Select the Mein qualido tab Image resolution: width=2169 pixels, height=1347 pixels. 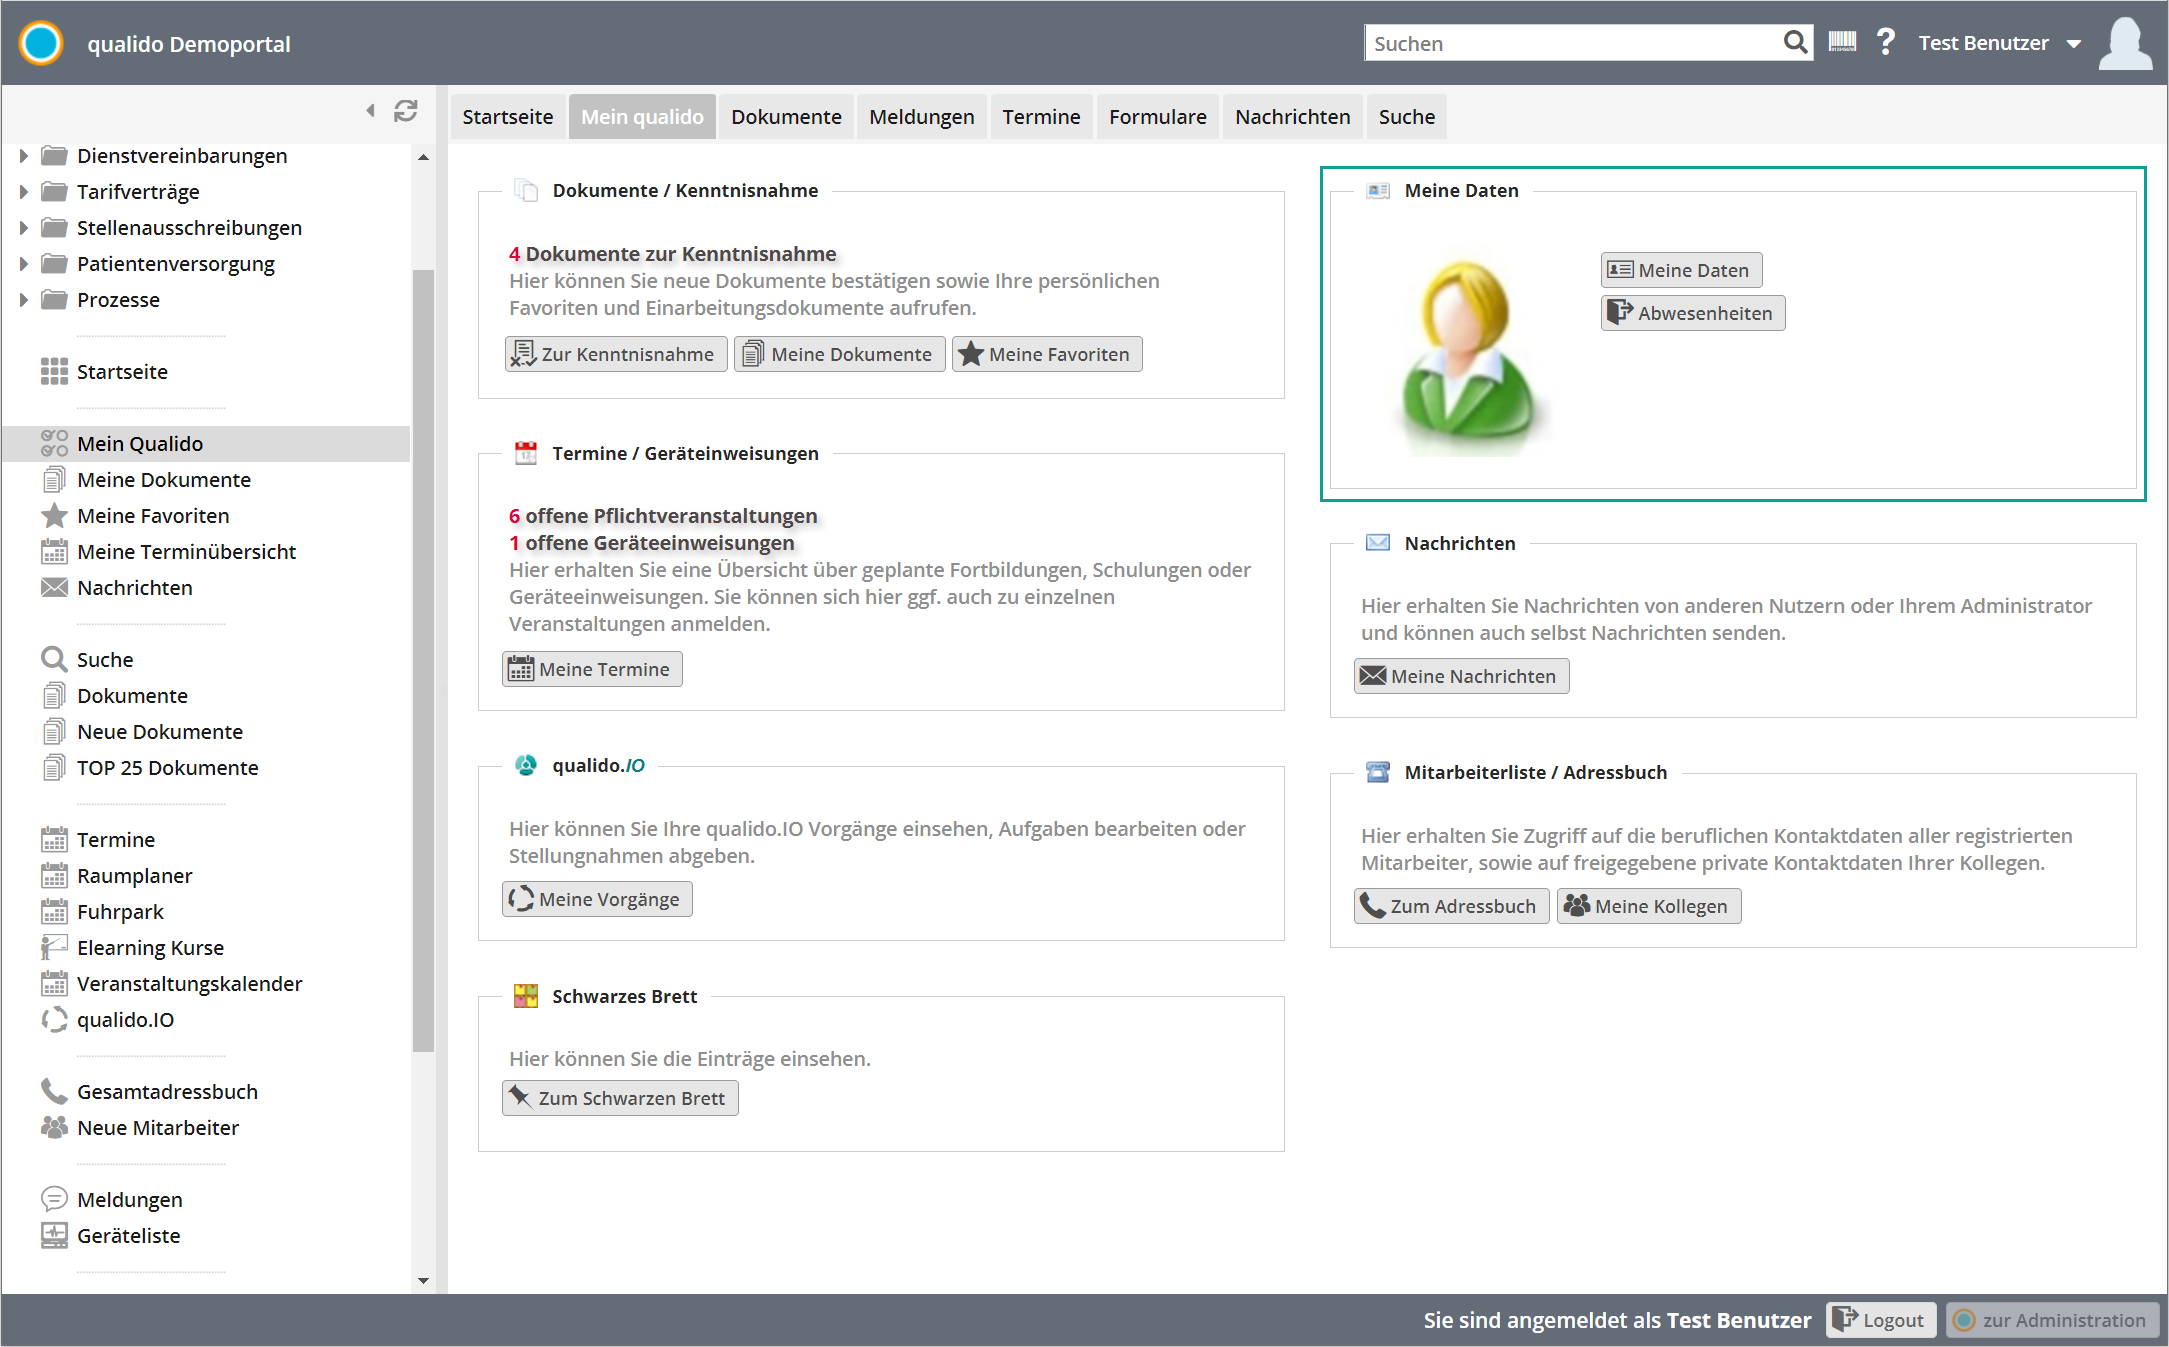pos(642,116)
